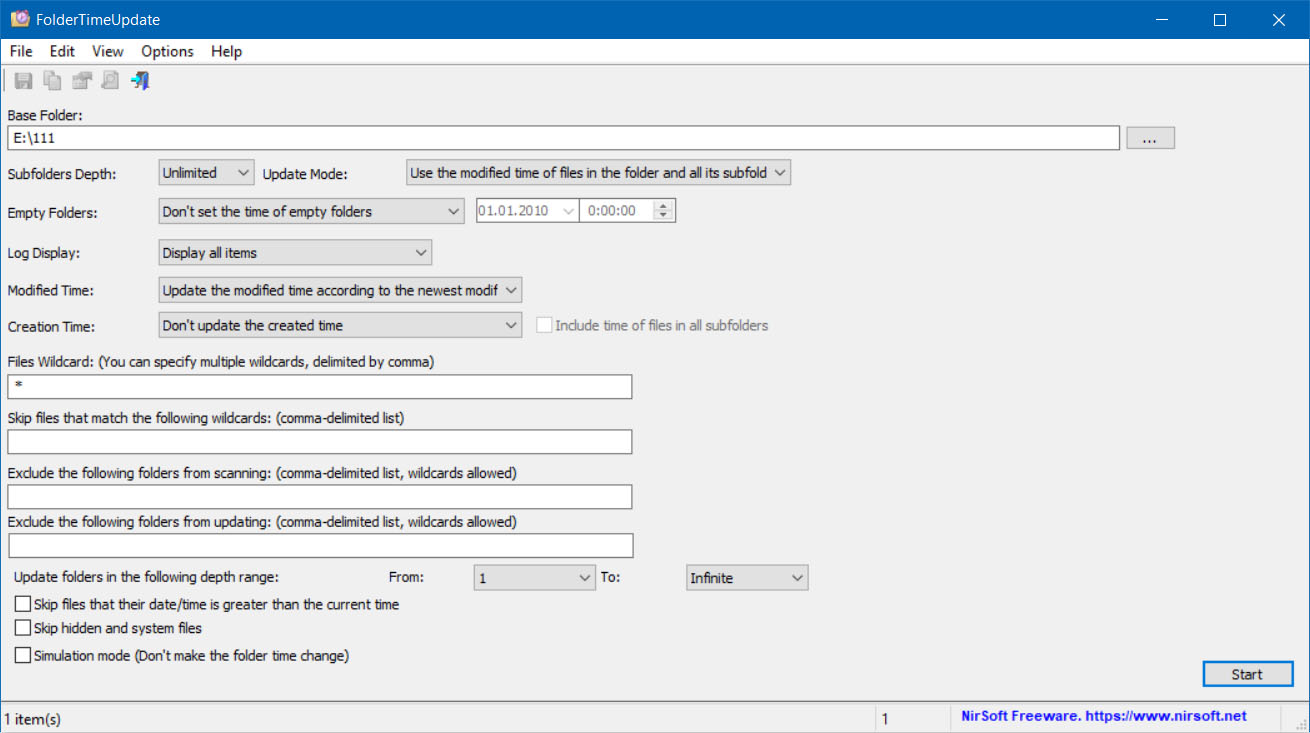Turn on Simulation mode checkbox
Image resolution: width=1310 pixels, height=733 pixels.
click(x=23, y=656)
